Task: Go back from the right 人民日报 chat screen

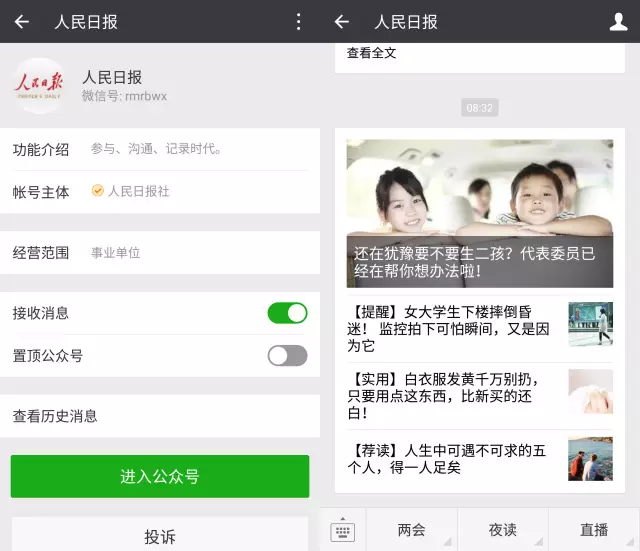Action: point(342,22)
